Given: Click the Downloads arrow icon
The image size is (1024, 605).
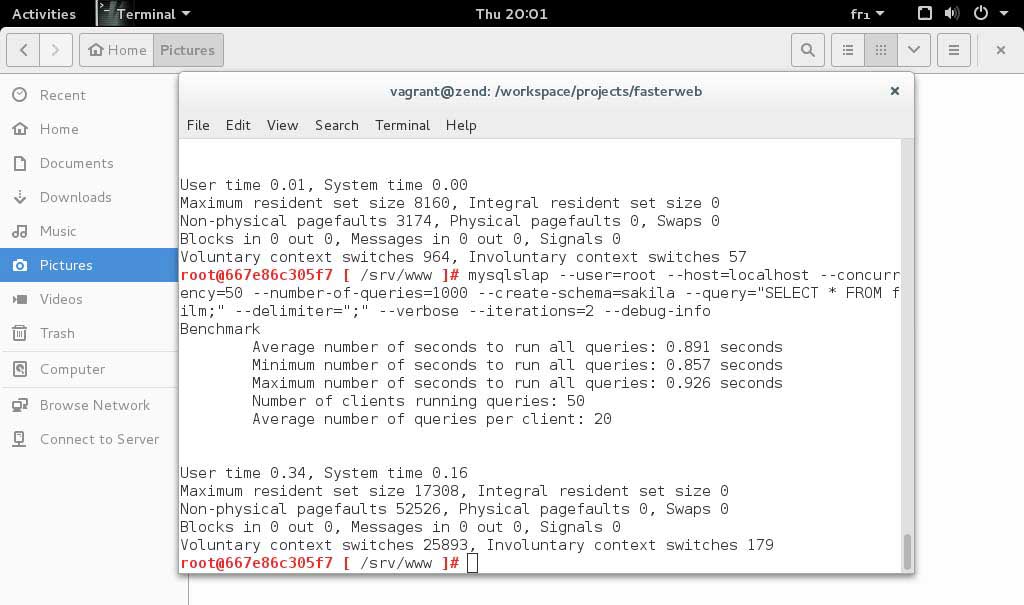Looking at the screenshot, I should point(20,197).
